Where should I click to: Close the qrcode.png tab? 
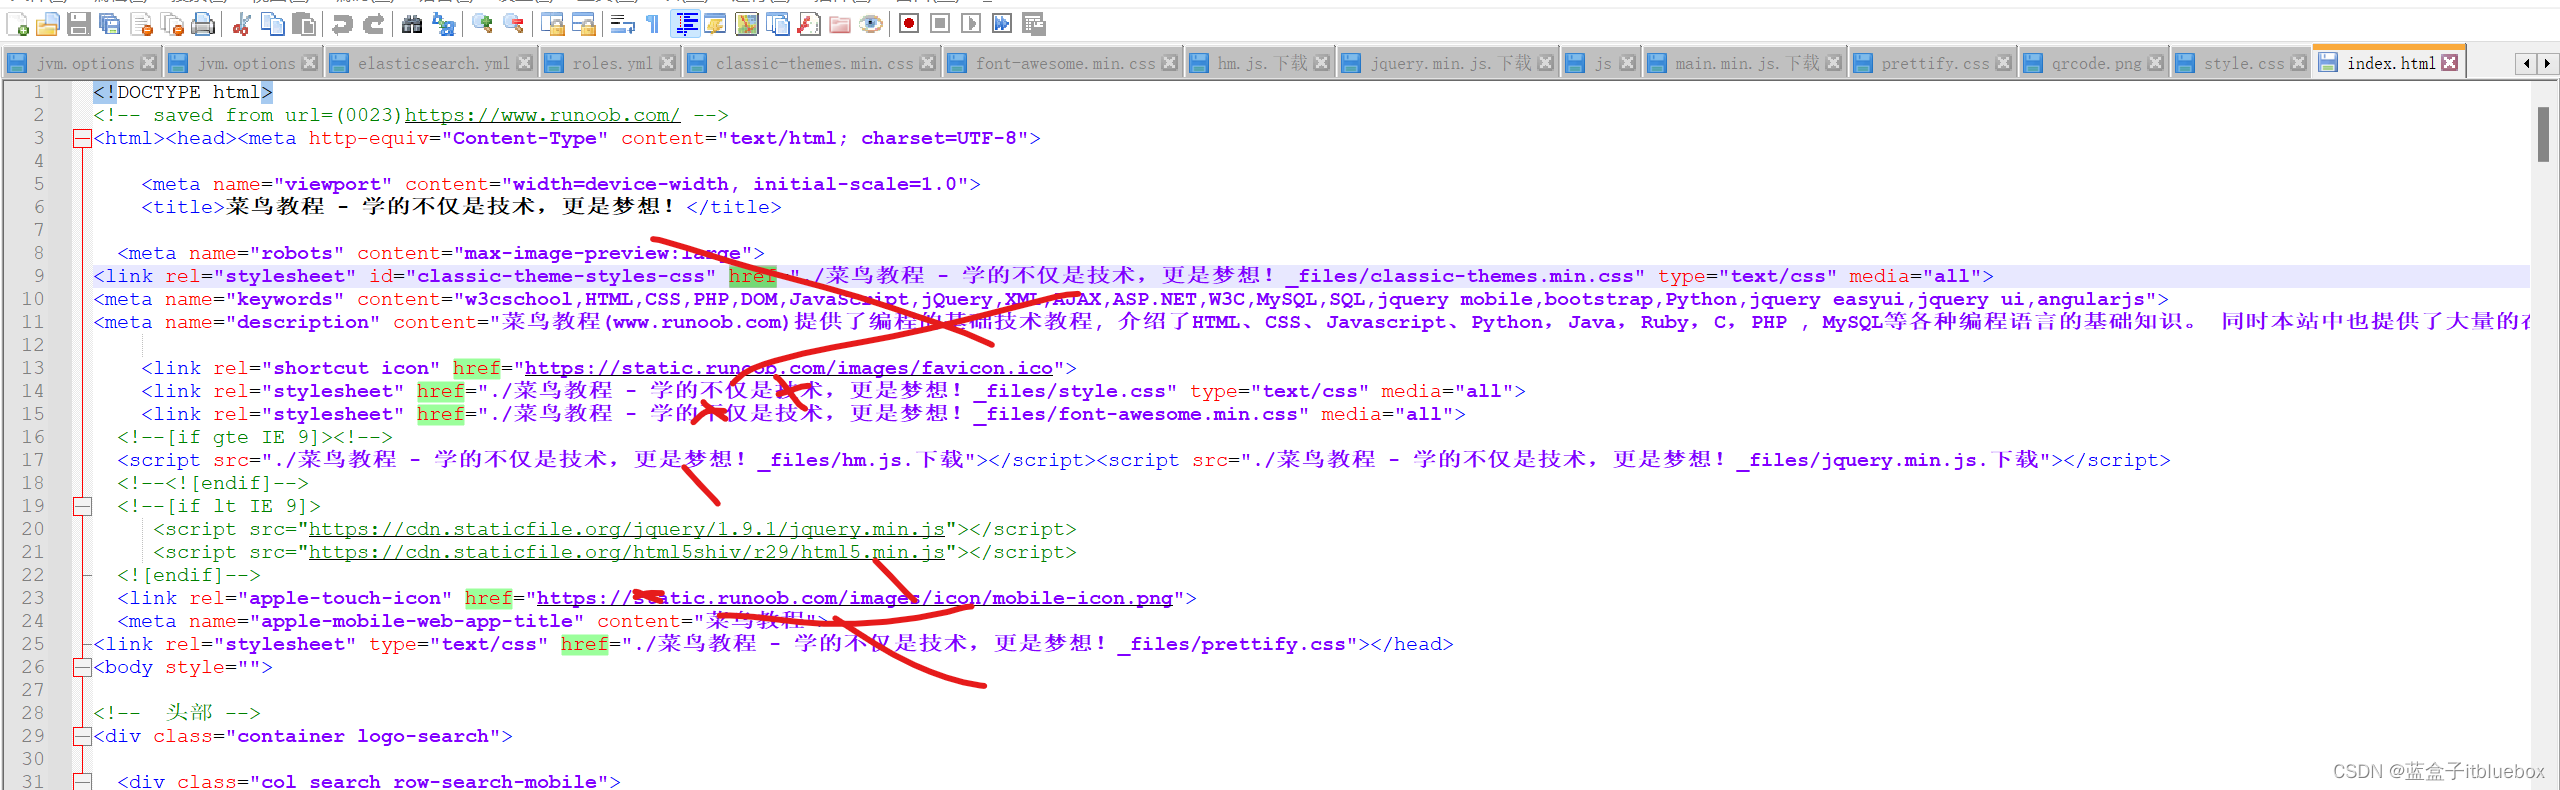click(x=2156, y=63)
